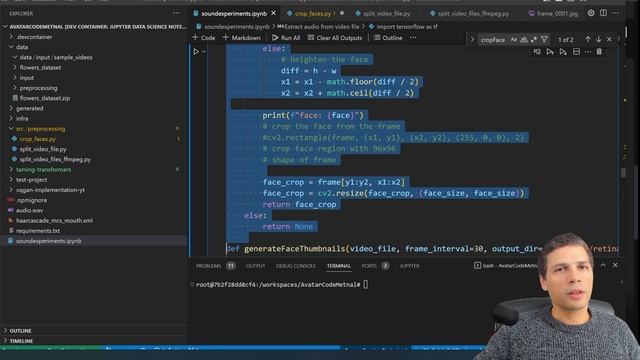
Task: Open audio.wav file
Action: pyautogui.click(x=94, y=210)
